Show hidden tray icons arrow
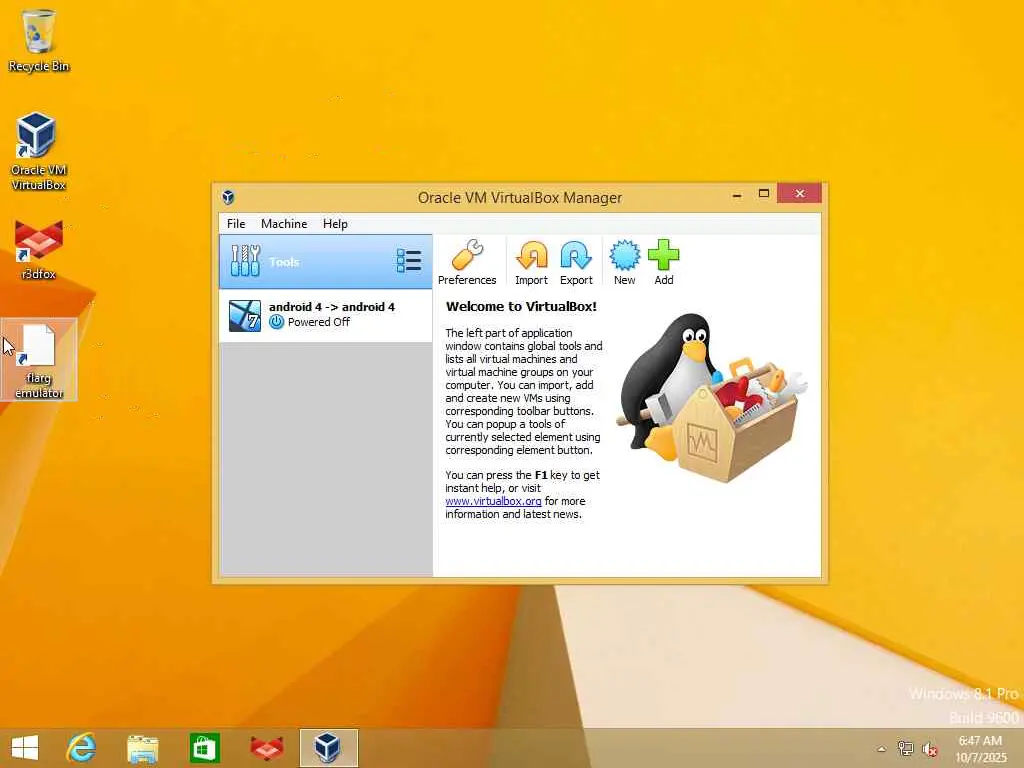Screen dimensions: 1024x768 882,749
